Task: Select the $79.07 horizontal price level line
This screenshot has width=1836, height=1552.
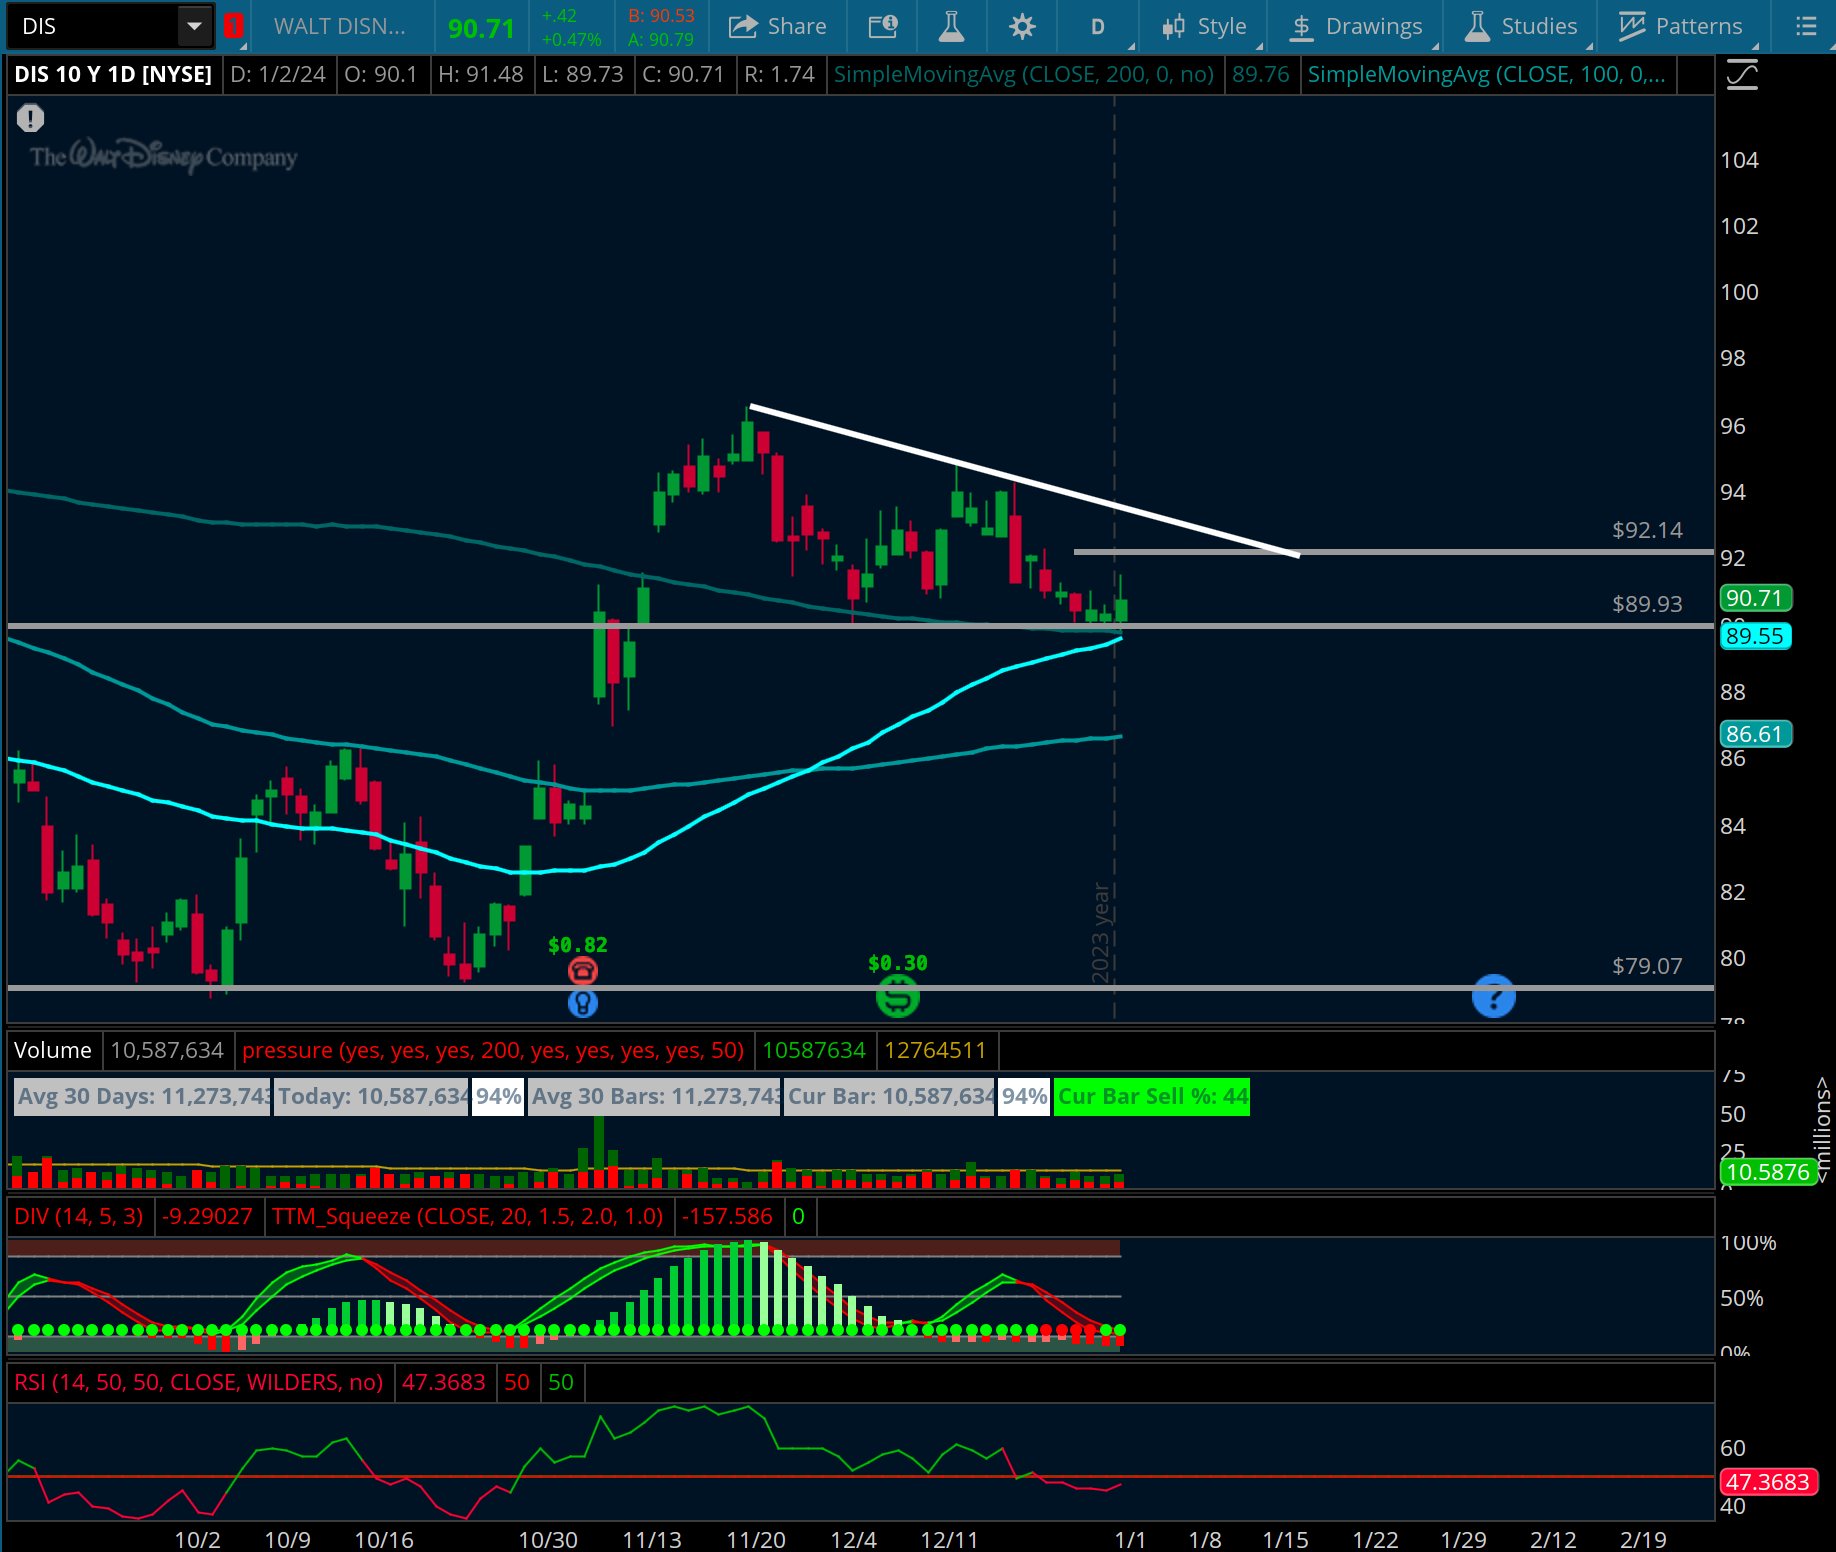Action: (860, 988)
